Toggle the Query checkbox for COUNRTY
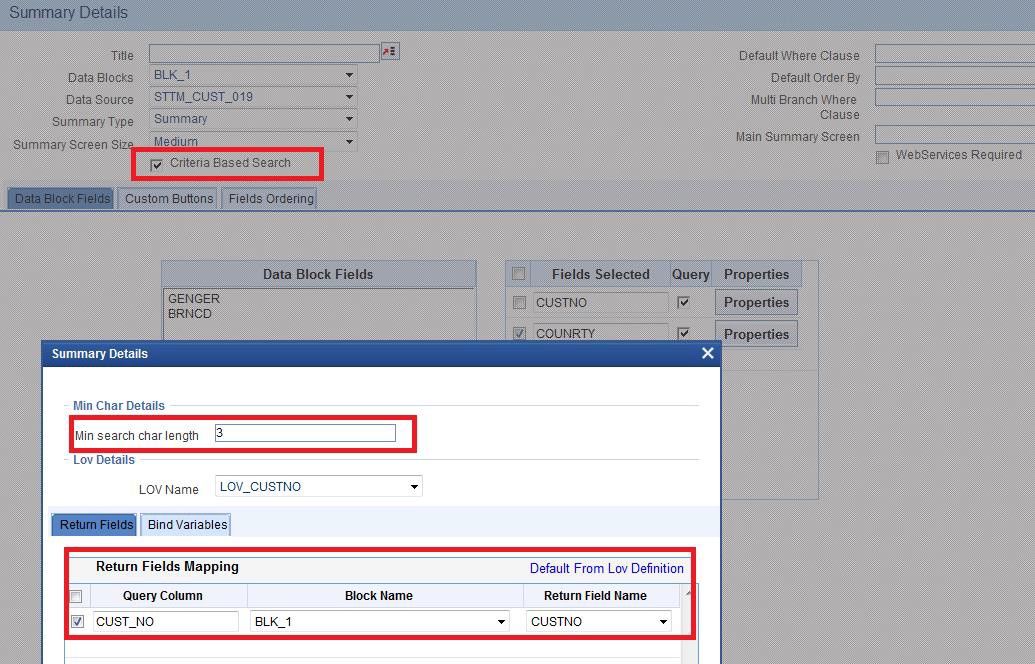Image resolution: width=1035 pixels, height=664 pixels. (x=683, y=333)
